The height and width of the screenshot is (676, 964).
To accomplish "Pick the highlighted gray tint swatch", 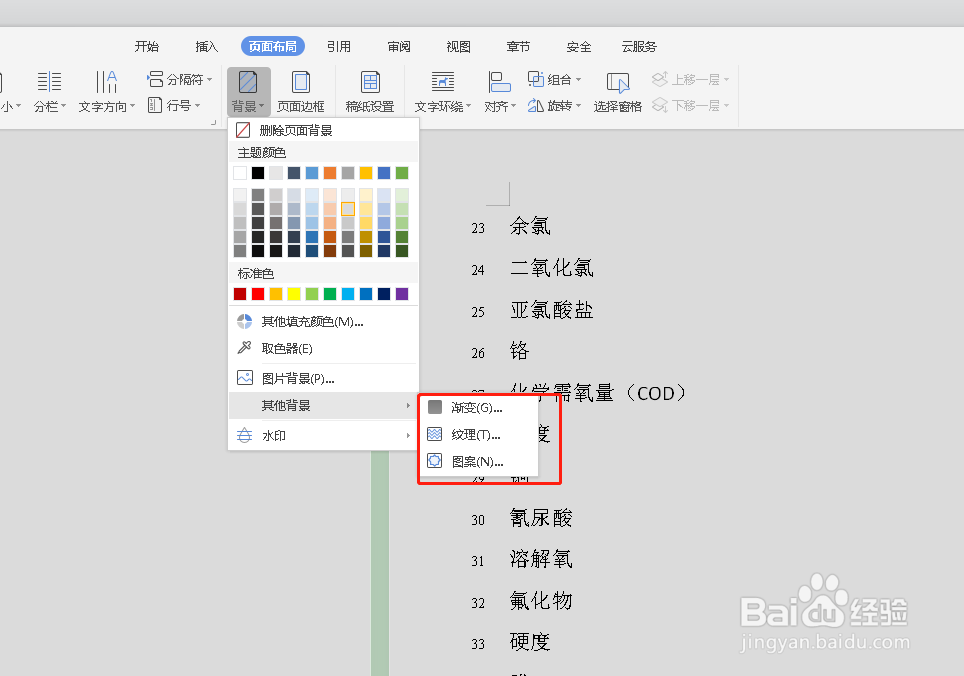I will click(348, 209).
